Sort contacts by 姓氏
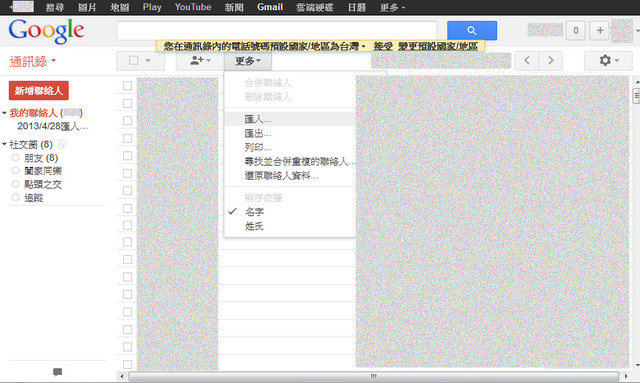The width and height of the screenshot is (640, 383). point(254,226)
